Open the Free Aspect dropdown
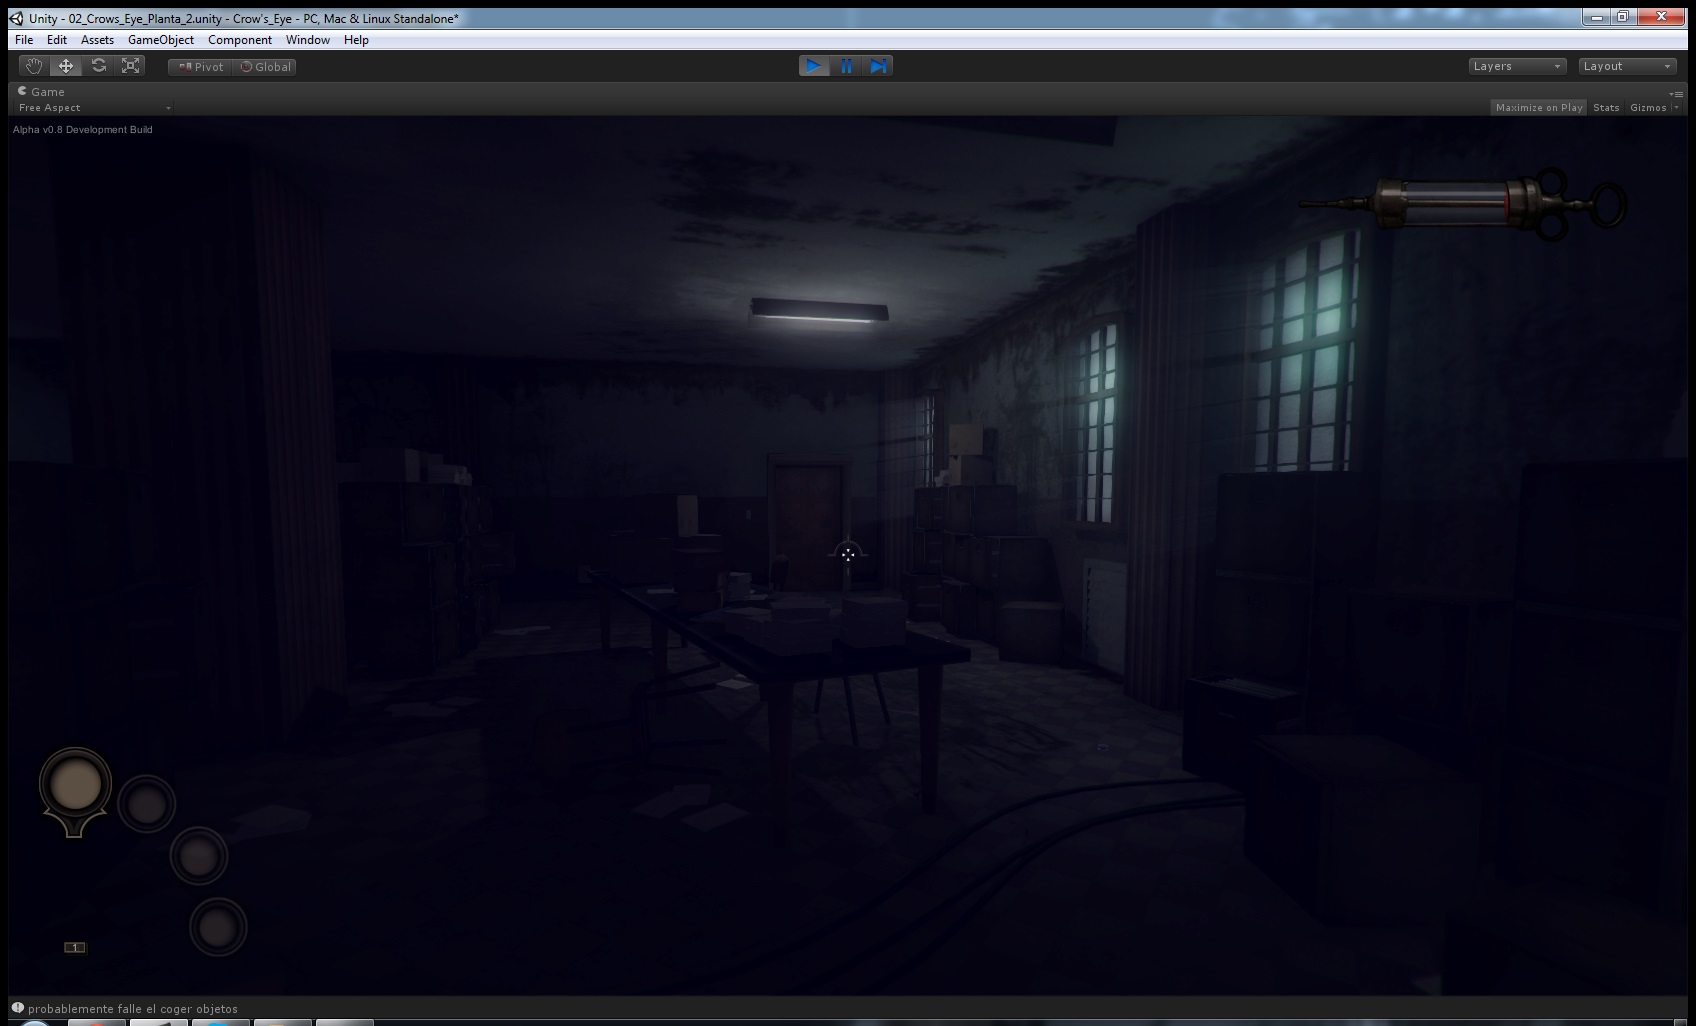 (94, 108)
